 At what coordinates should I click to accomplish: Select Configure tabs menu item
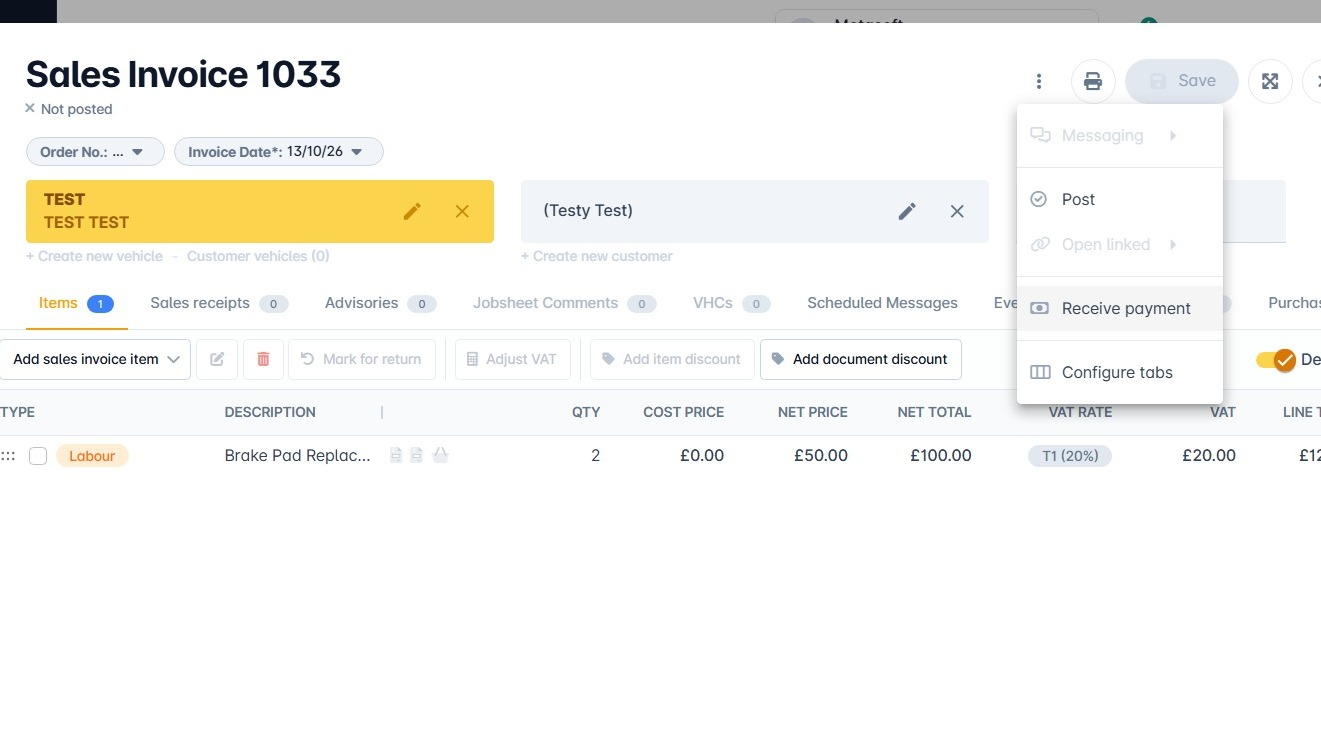pos(1119,372)
